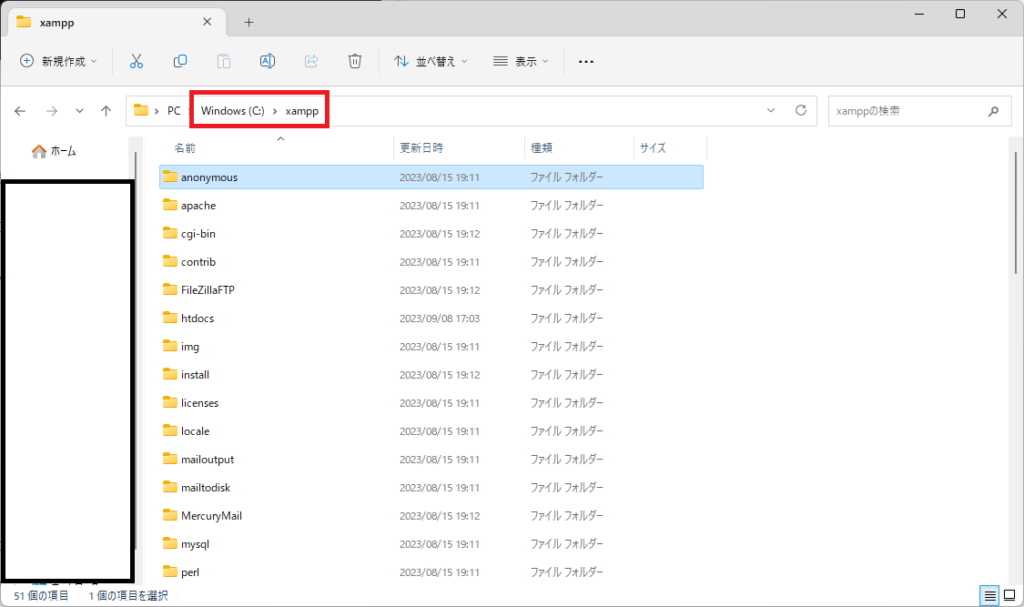Expand the chevron before PC in path
1024x607 pixels.
pyautogui.click(x=157, y=111)
